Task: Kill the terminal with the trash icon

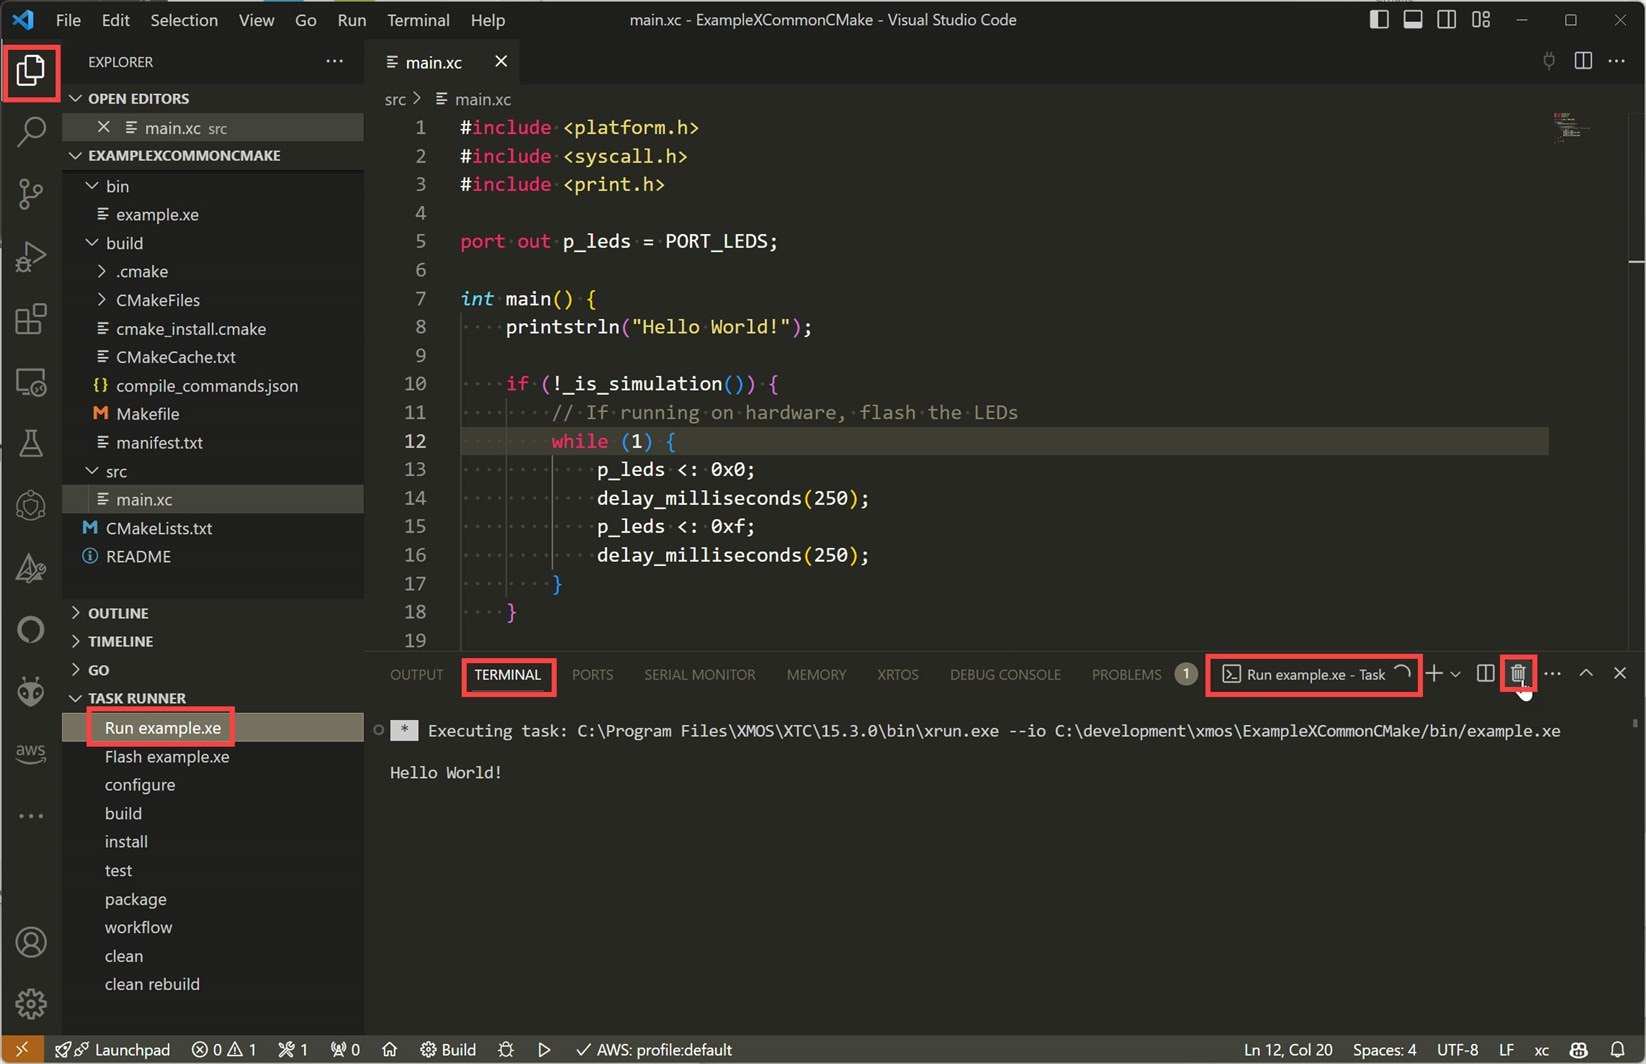Action: point(1518,674)
